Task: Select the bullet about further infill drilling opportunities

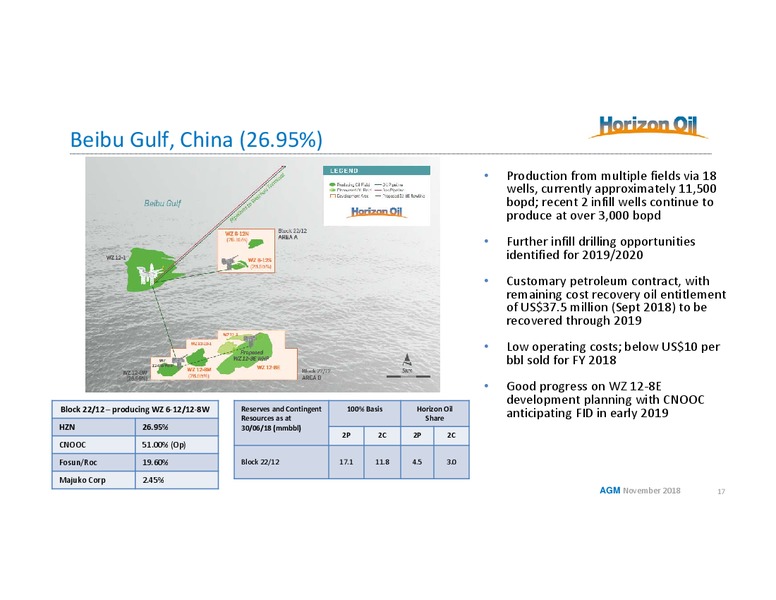Action: (x=600, y=248)
